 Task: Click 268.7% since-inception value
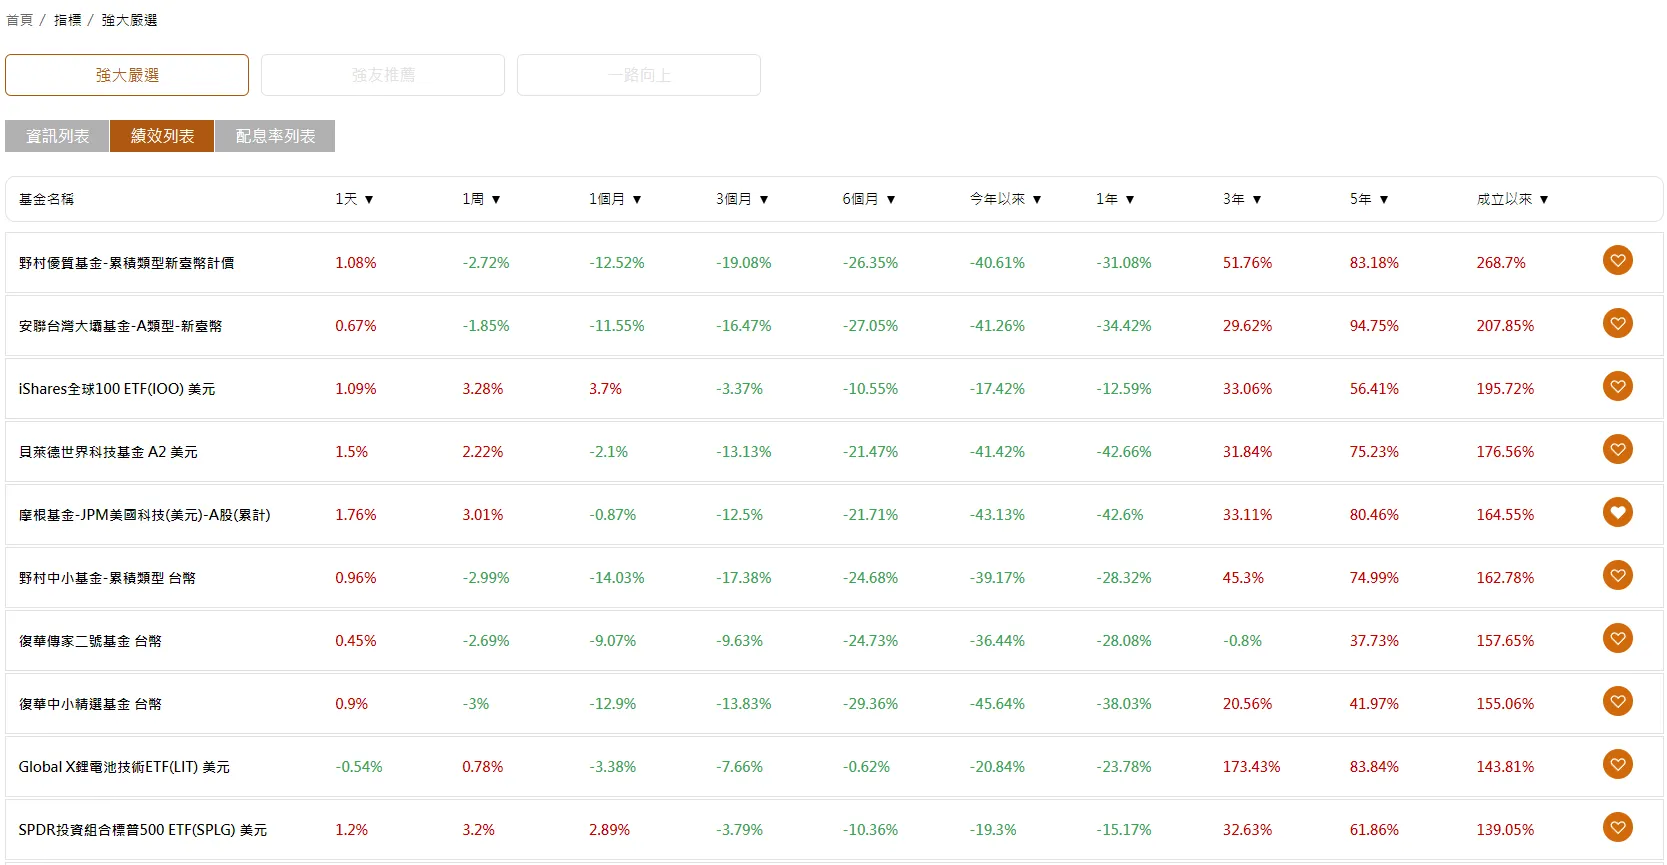pos(1501,263)
